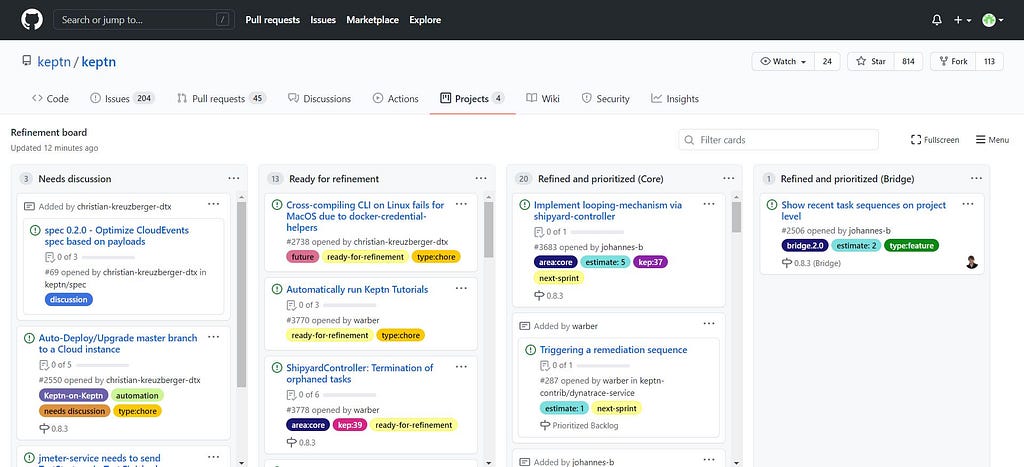Open the project Menu hamburger
1024x467 pixels.
tap(992, 140)
